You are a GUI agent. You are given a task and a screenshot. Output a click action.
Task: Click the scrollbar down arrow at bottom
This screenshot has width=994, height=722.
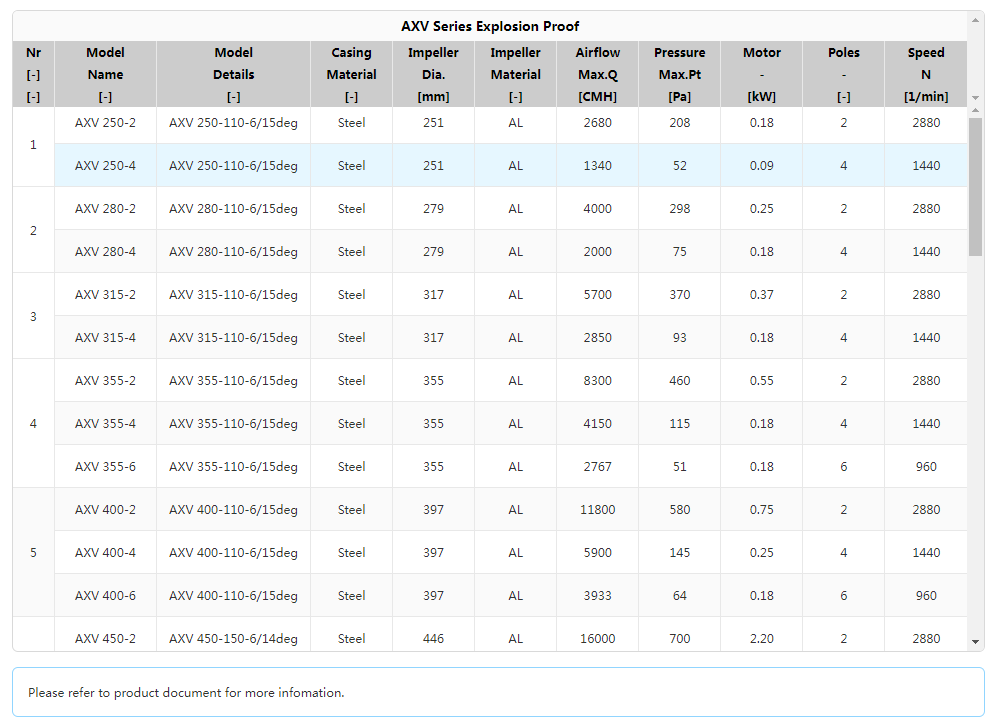pyautogui.click(x=976, y=641)
